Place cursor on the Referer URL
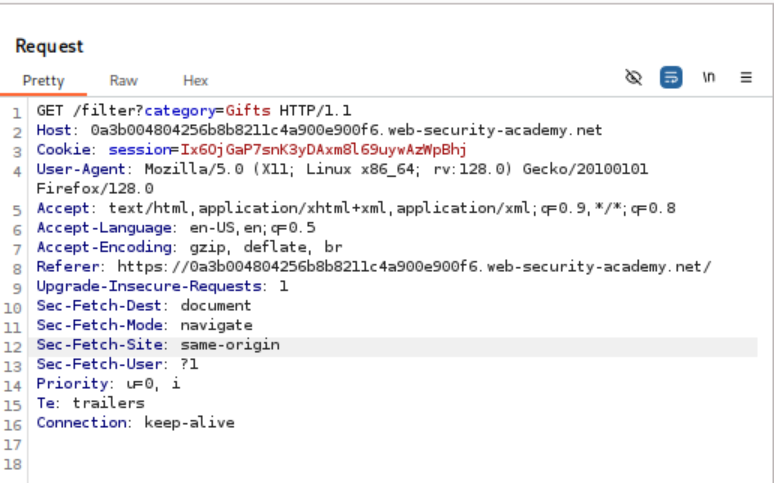This screenshot has height=483, width=774. 414,266
